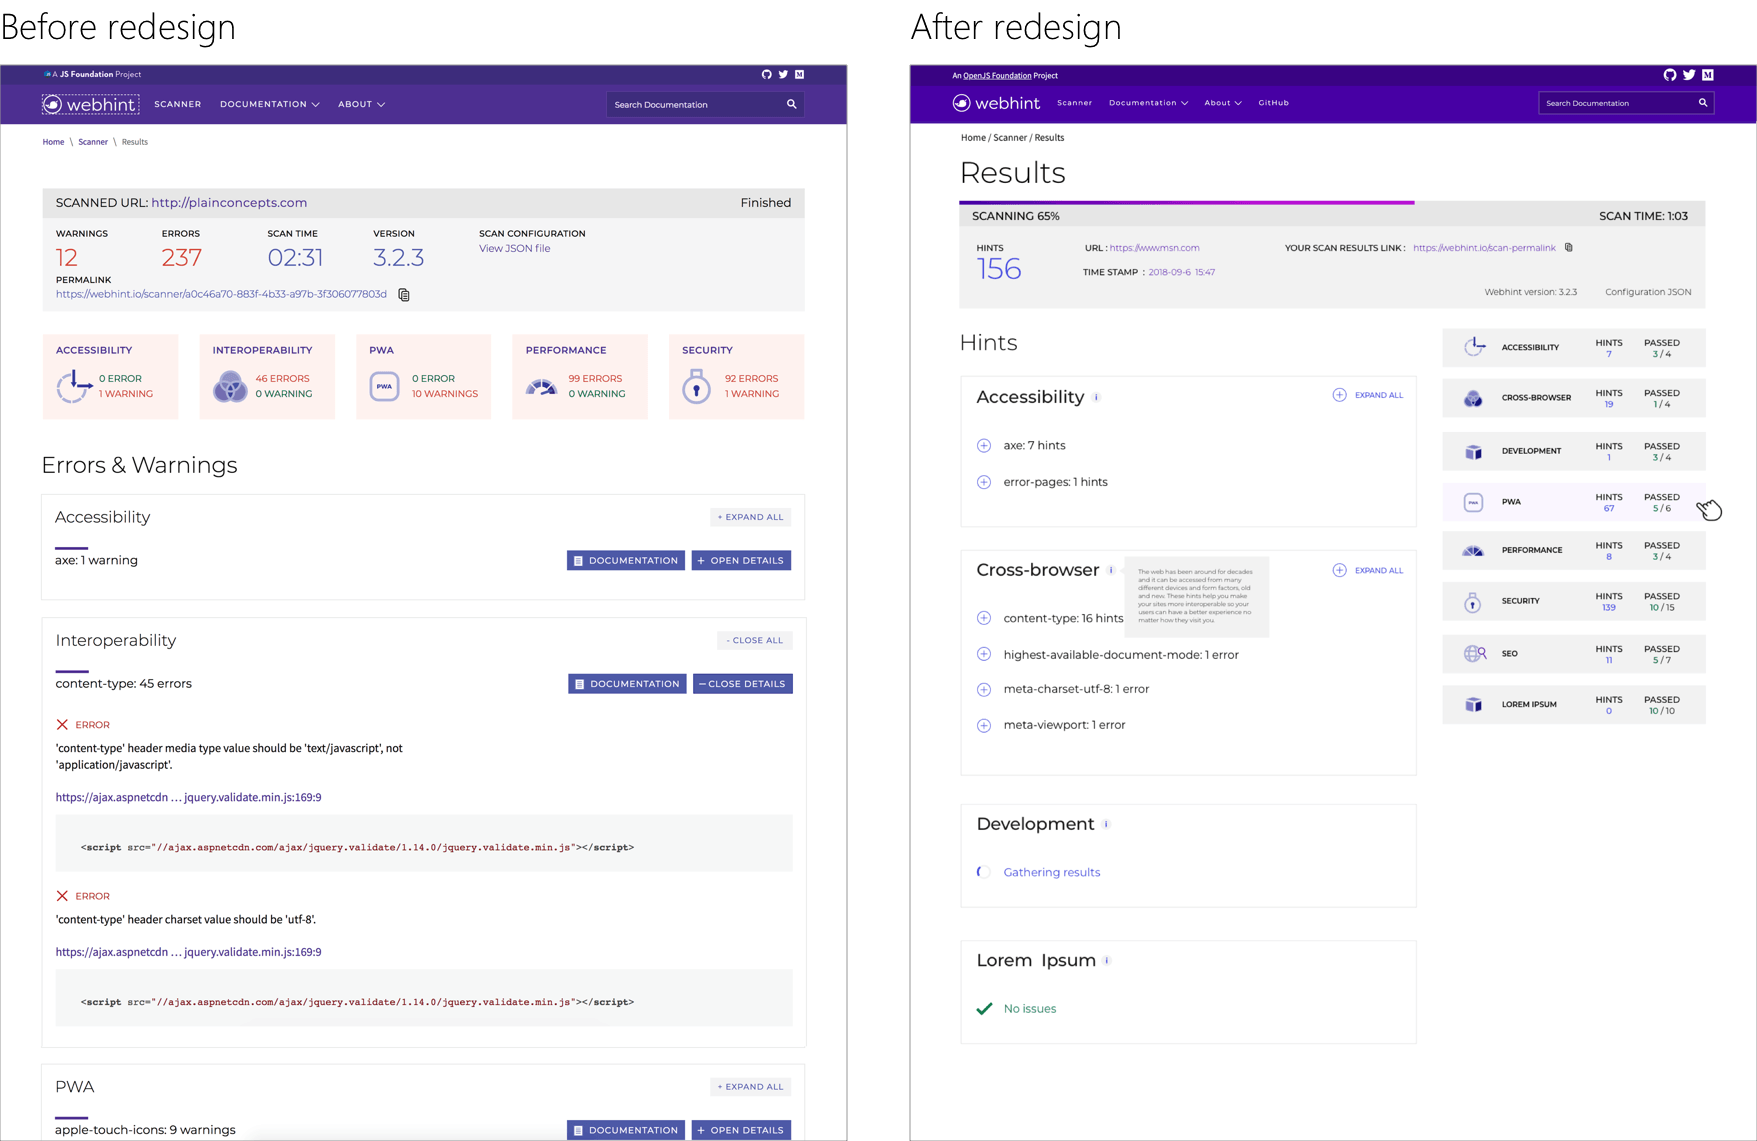Open GitHub icon in Before redesign header
Image resolution: width=1757 pixels, height=1141 pixels.
[x=767, y=74]
